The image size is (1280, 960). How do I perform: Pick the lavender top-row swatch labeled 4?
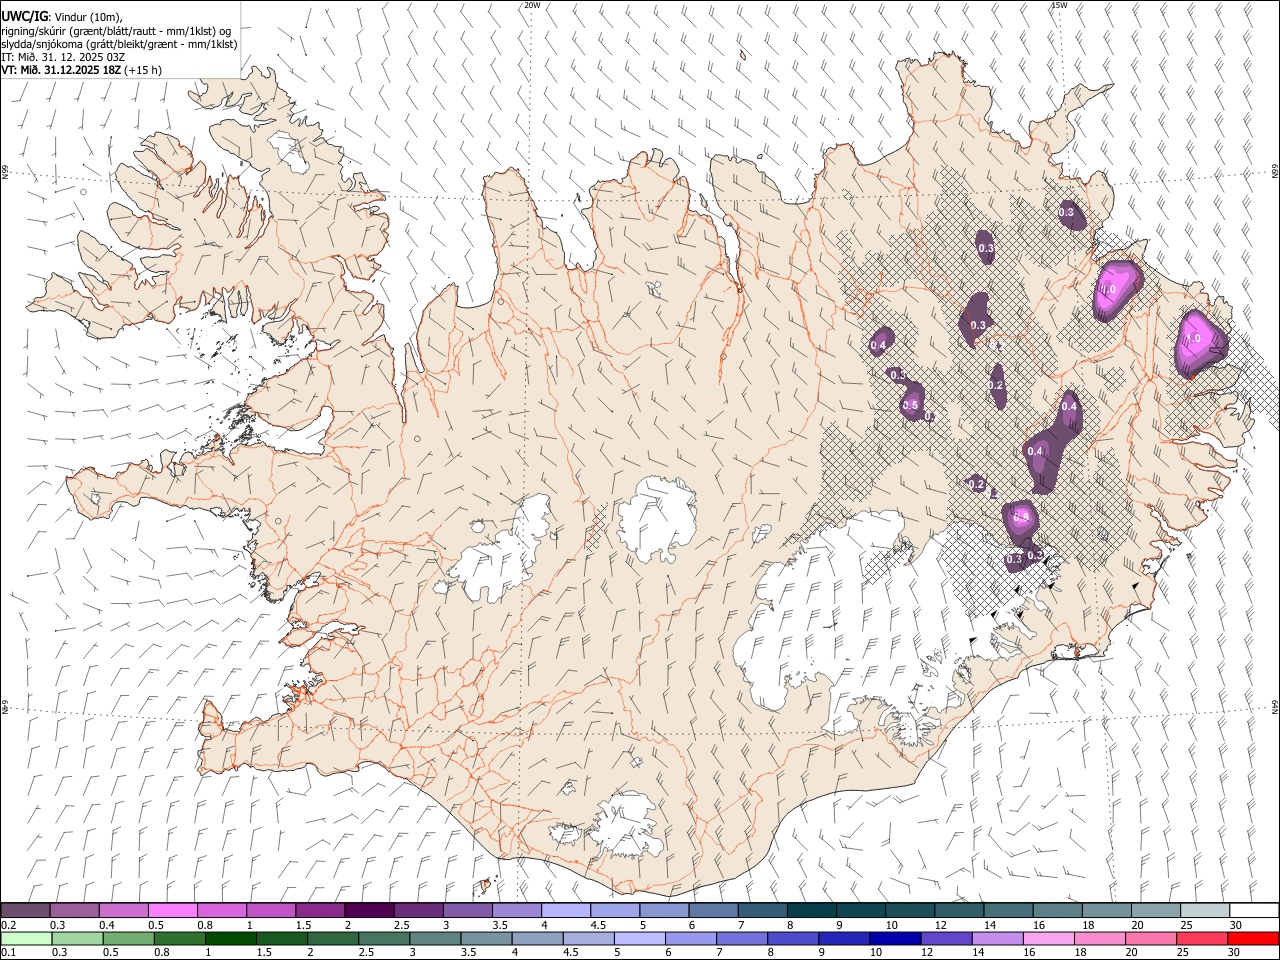coord(565,910)
